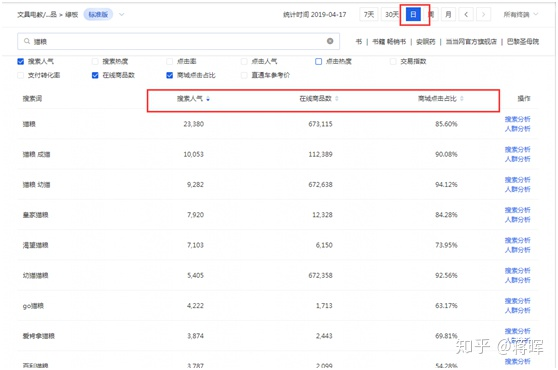
Task: Expand the 标准版 version dropdown chevron
Action: 122,15
